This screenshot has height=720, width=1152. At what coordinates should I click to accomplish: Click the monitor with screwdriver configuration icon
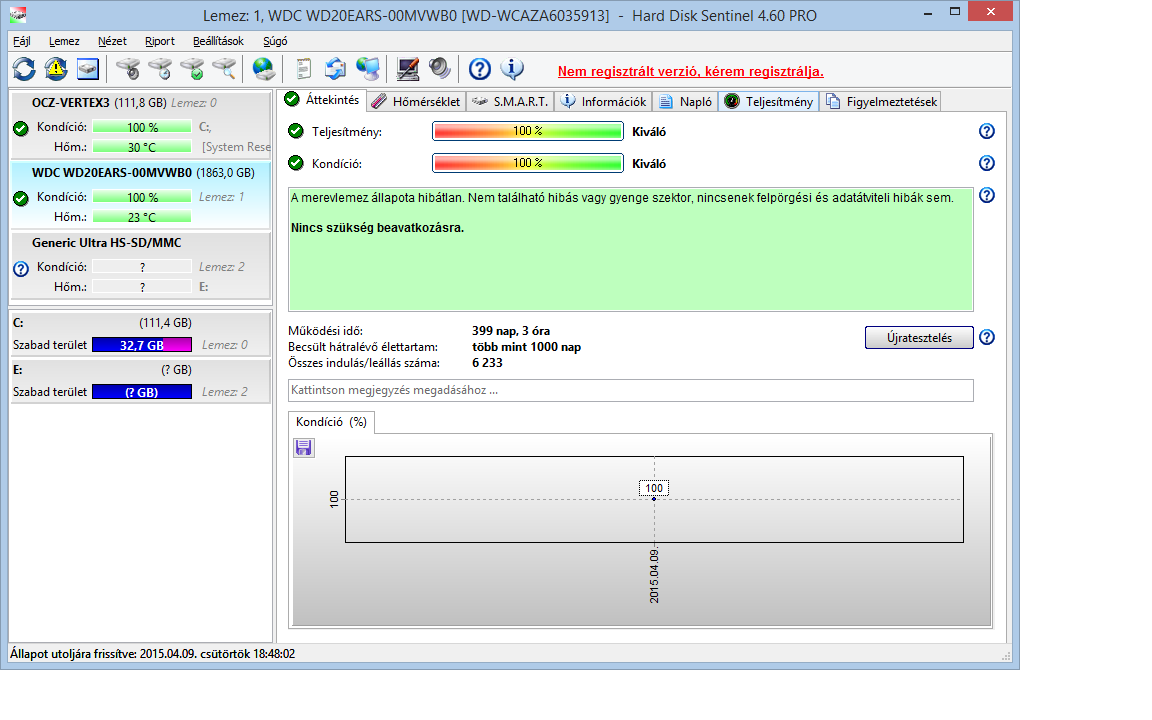click(408, 69)
